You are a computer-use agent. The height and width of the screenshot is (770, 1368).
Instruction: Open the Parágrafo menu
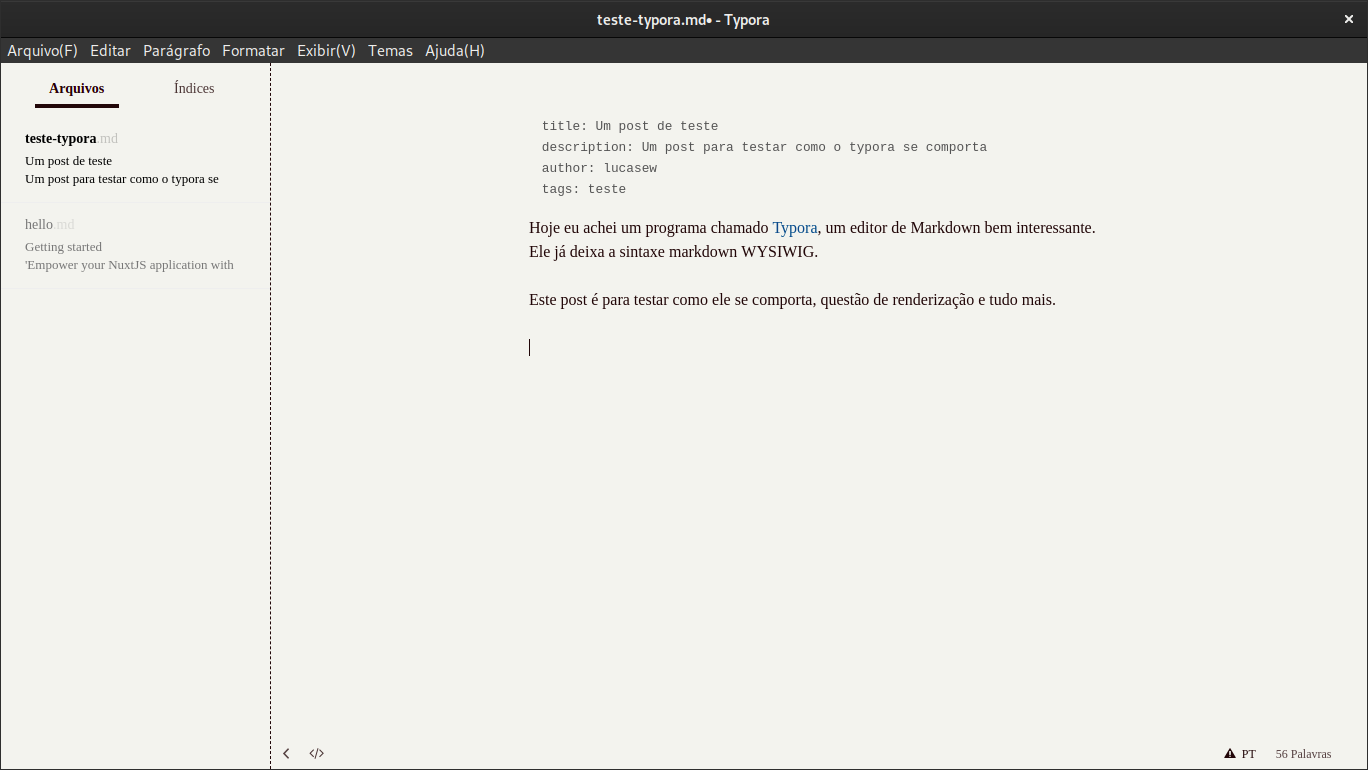click(176, 51)
